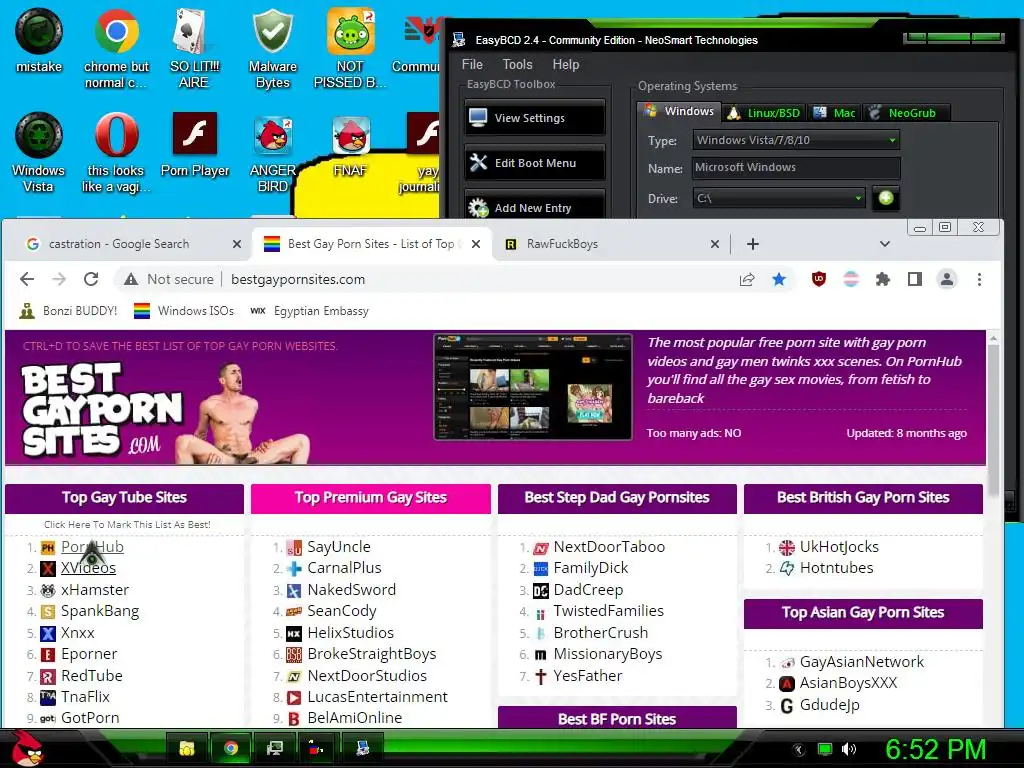Switch to the Mac tab in EasyBCD
The height and width of the screenshot is (768, 1024).
pyautogui.click(x=834, y=112)
